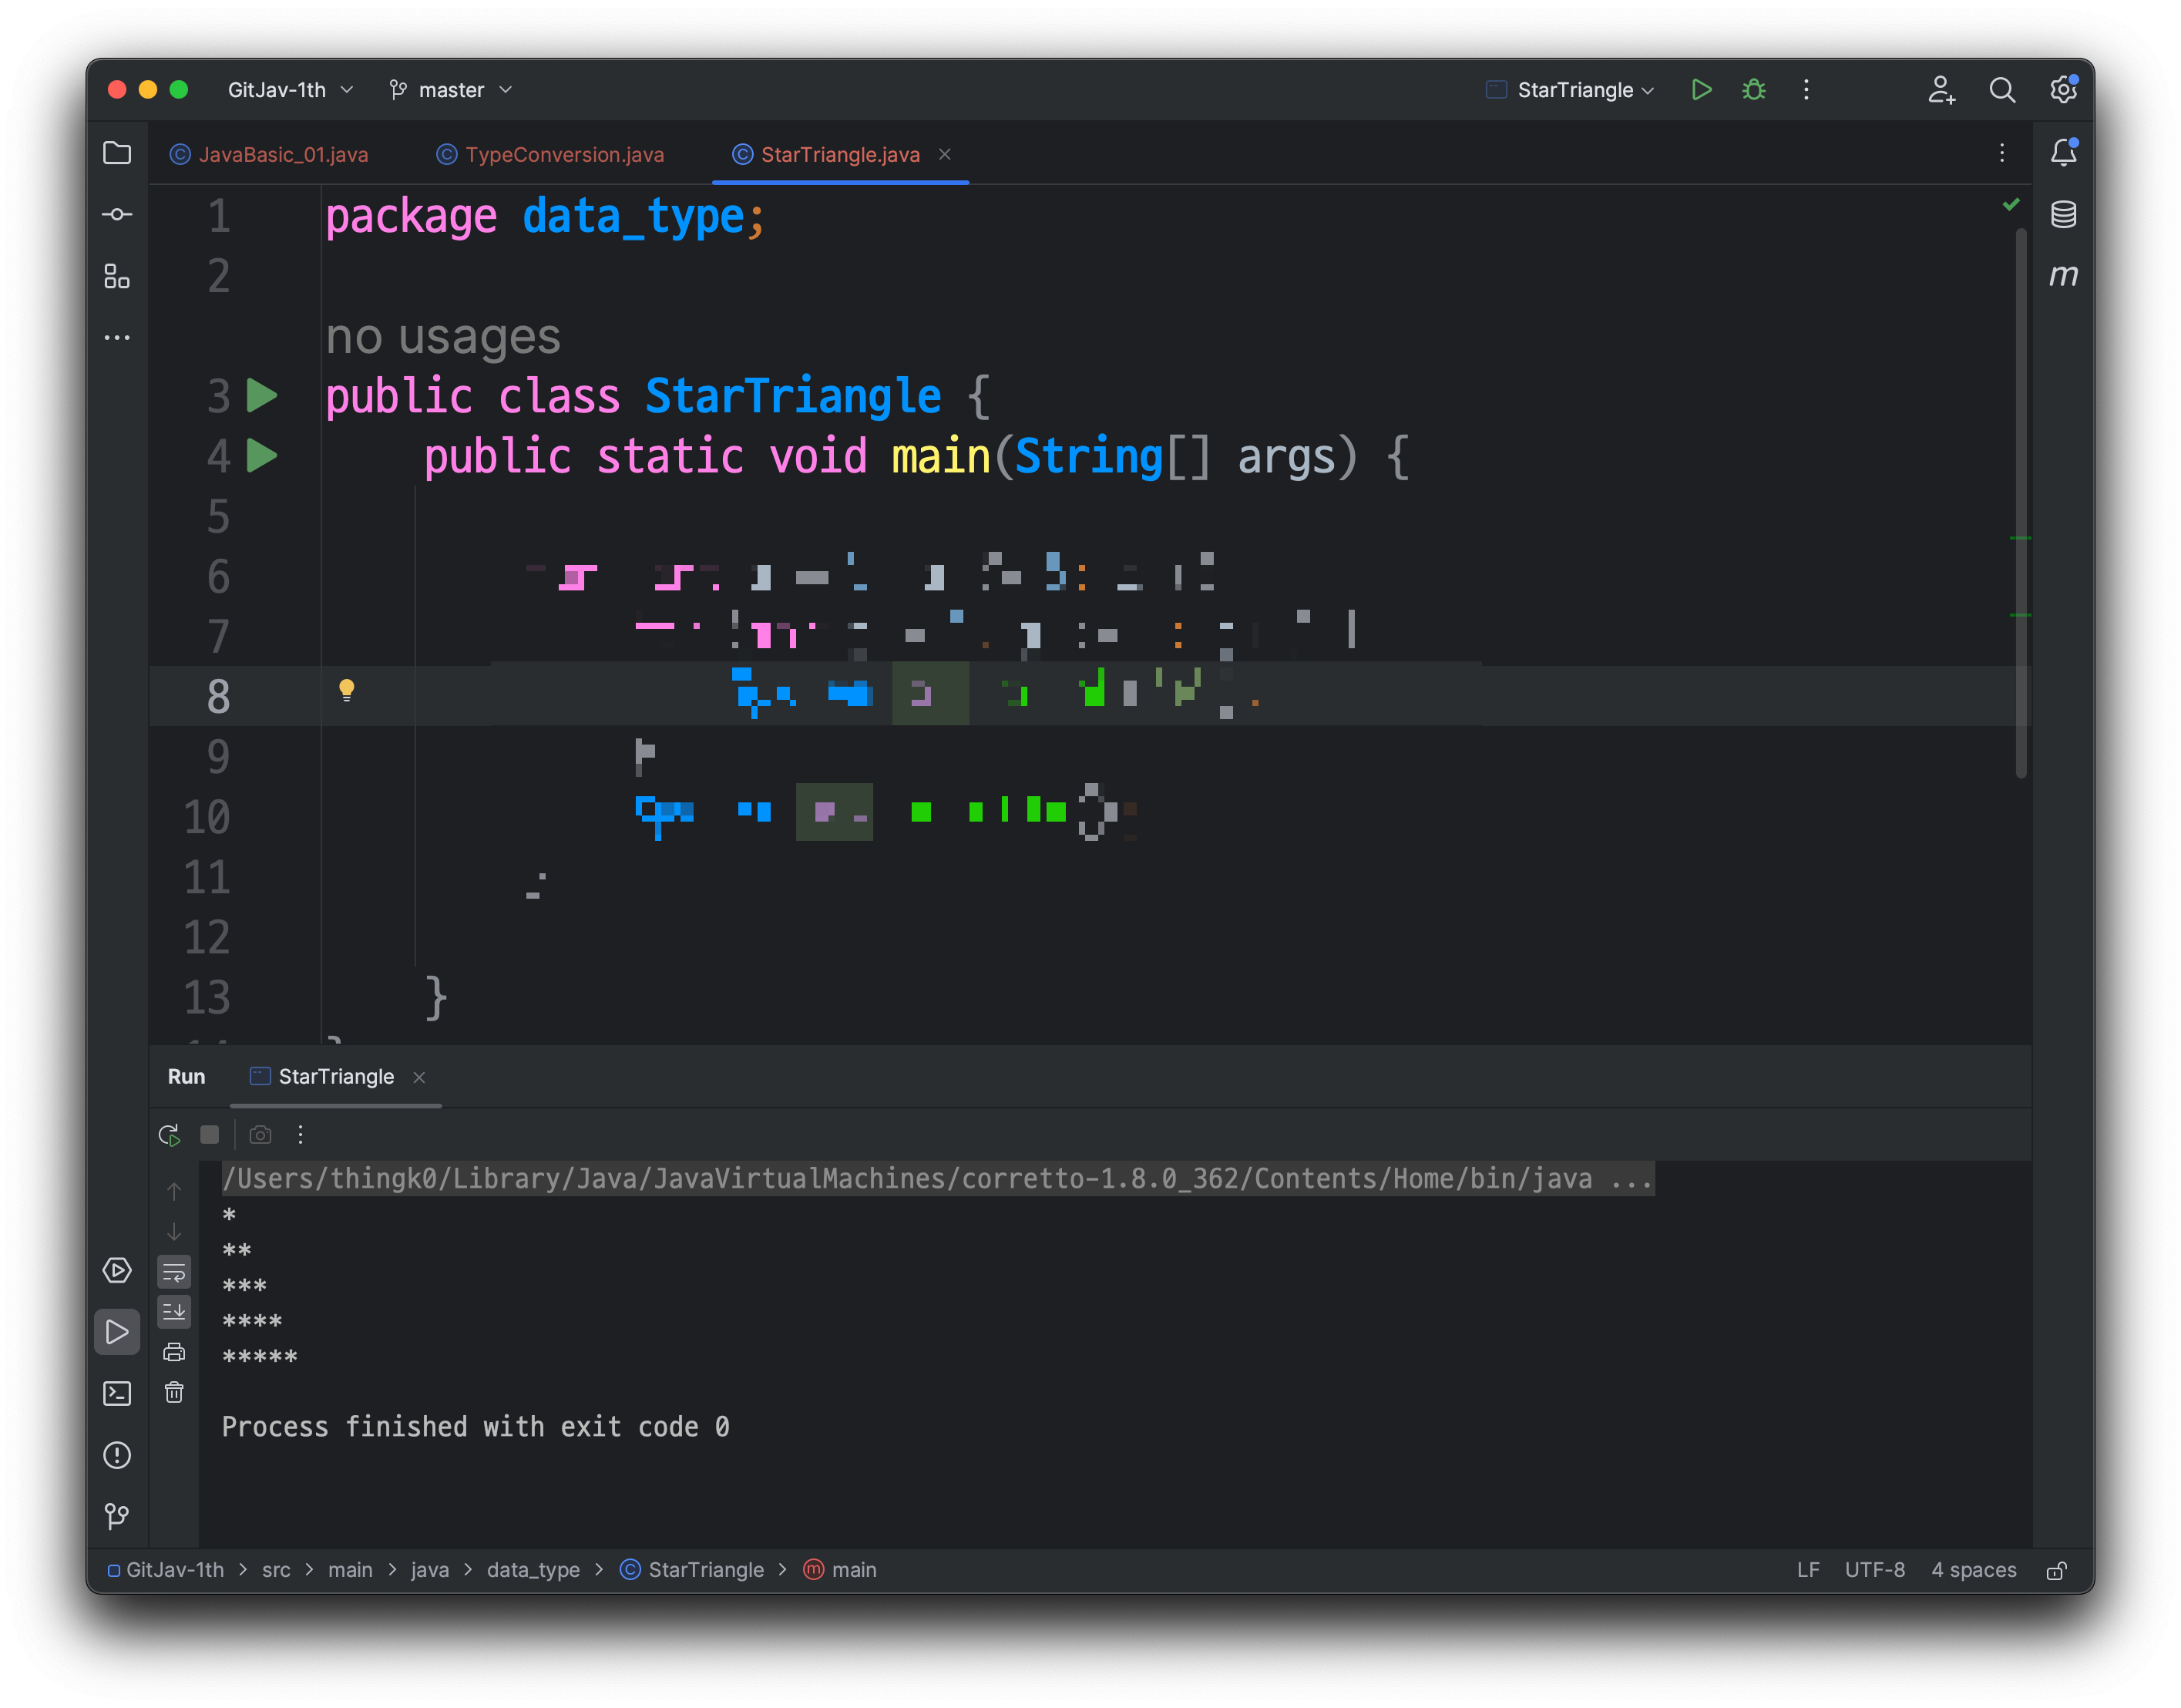The image size is (2181, 1708).
Task: Click the UTF-8 encoding status button
Action: click(1874, 1570)
